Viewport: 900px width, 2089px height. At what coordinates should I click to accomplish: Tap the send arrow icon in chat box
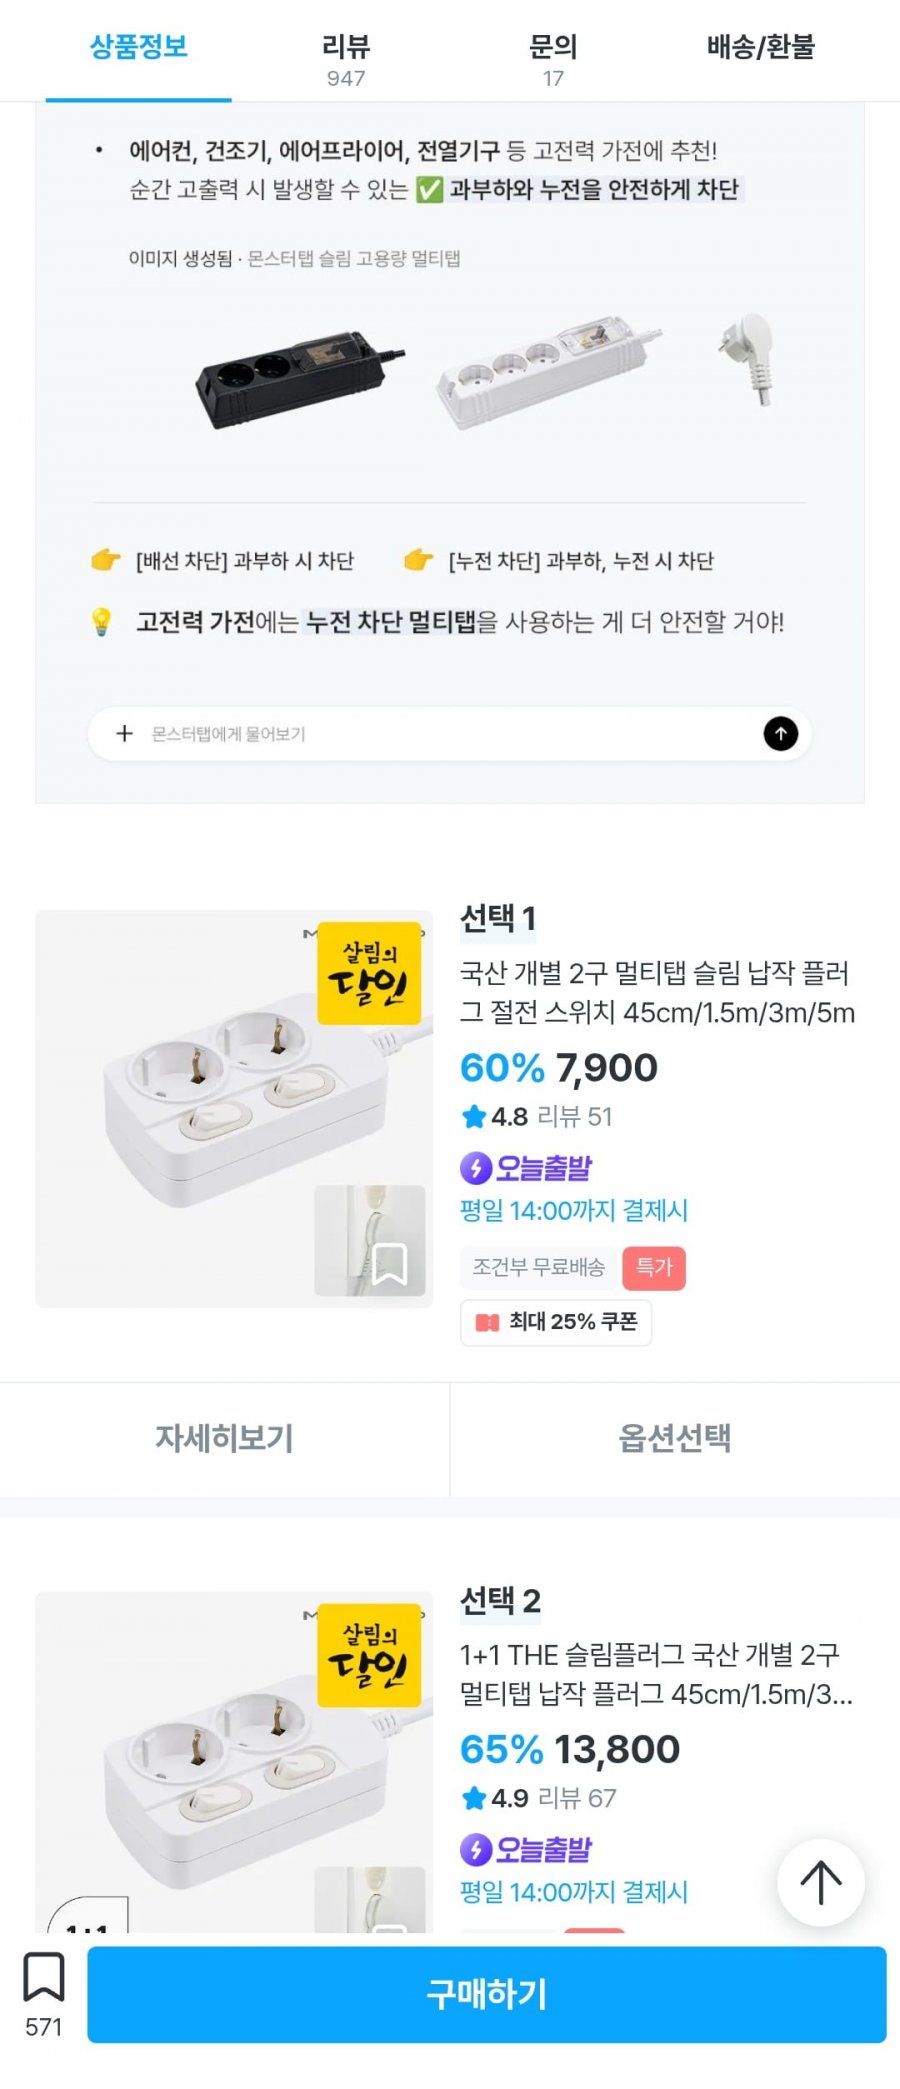pyautogui.click(x=781, y=734)
